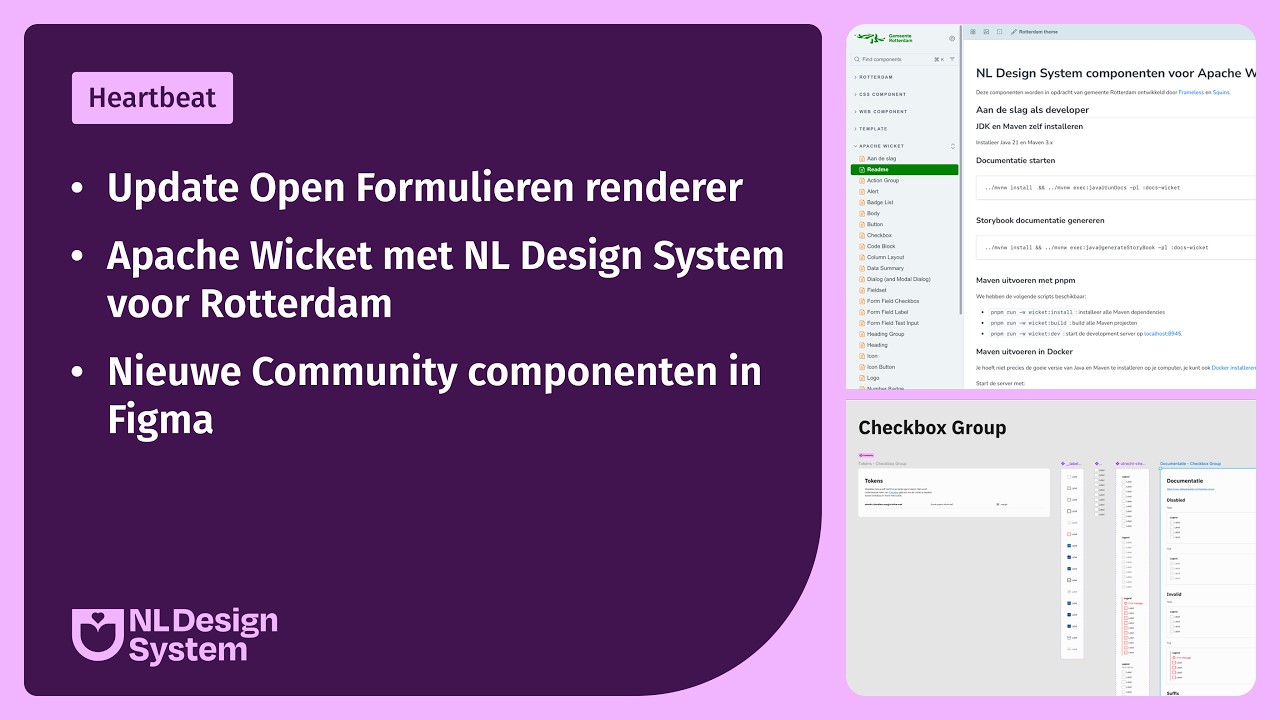Click 'Maven uitvoeren in Docker' heading

[x=1025, y=352]
